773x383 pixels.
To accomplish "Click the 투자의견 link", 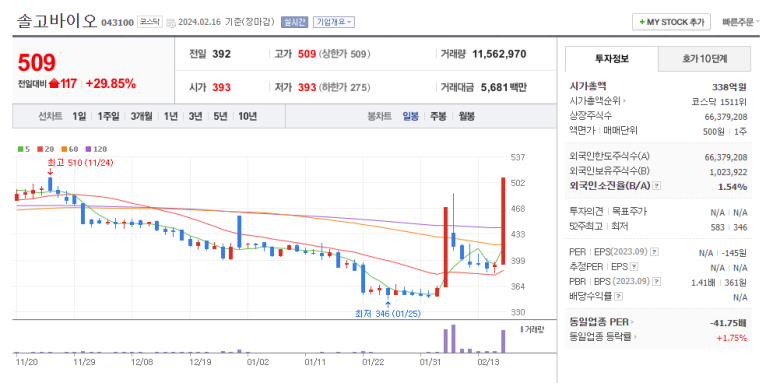I will click(x=586, y=212).
